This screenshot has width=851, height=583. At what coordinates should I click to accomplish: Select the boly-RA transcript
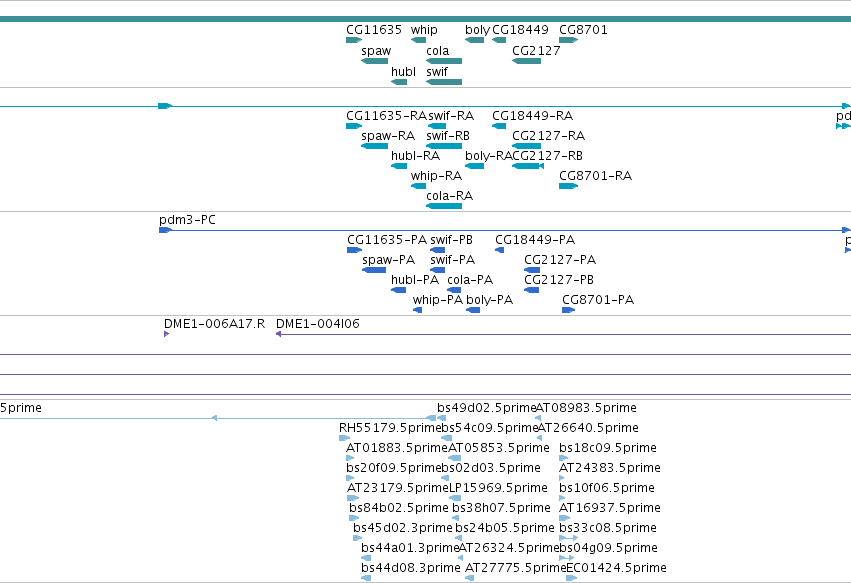pyautogui.click(x=474, y=166)
